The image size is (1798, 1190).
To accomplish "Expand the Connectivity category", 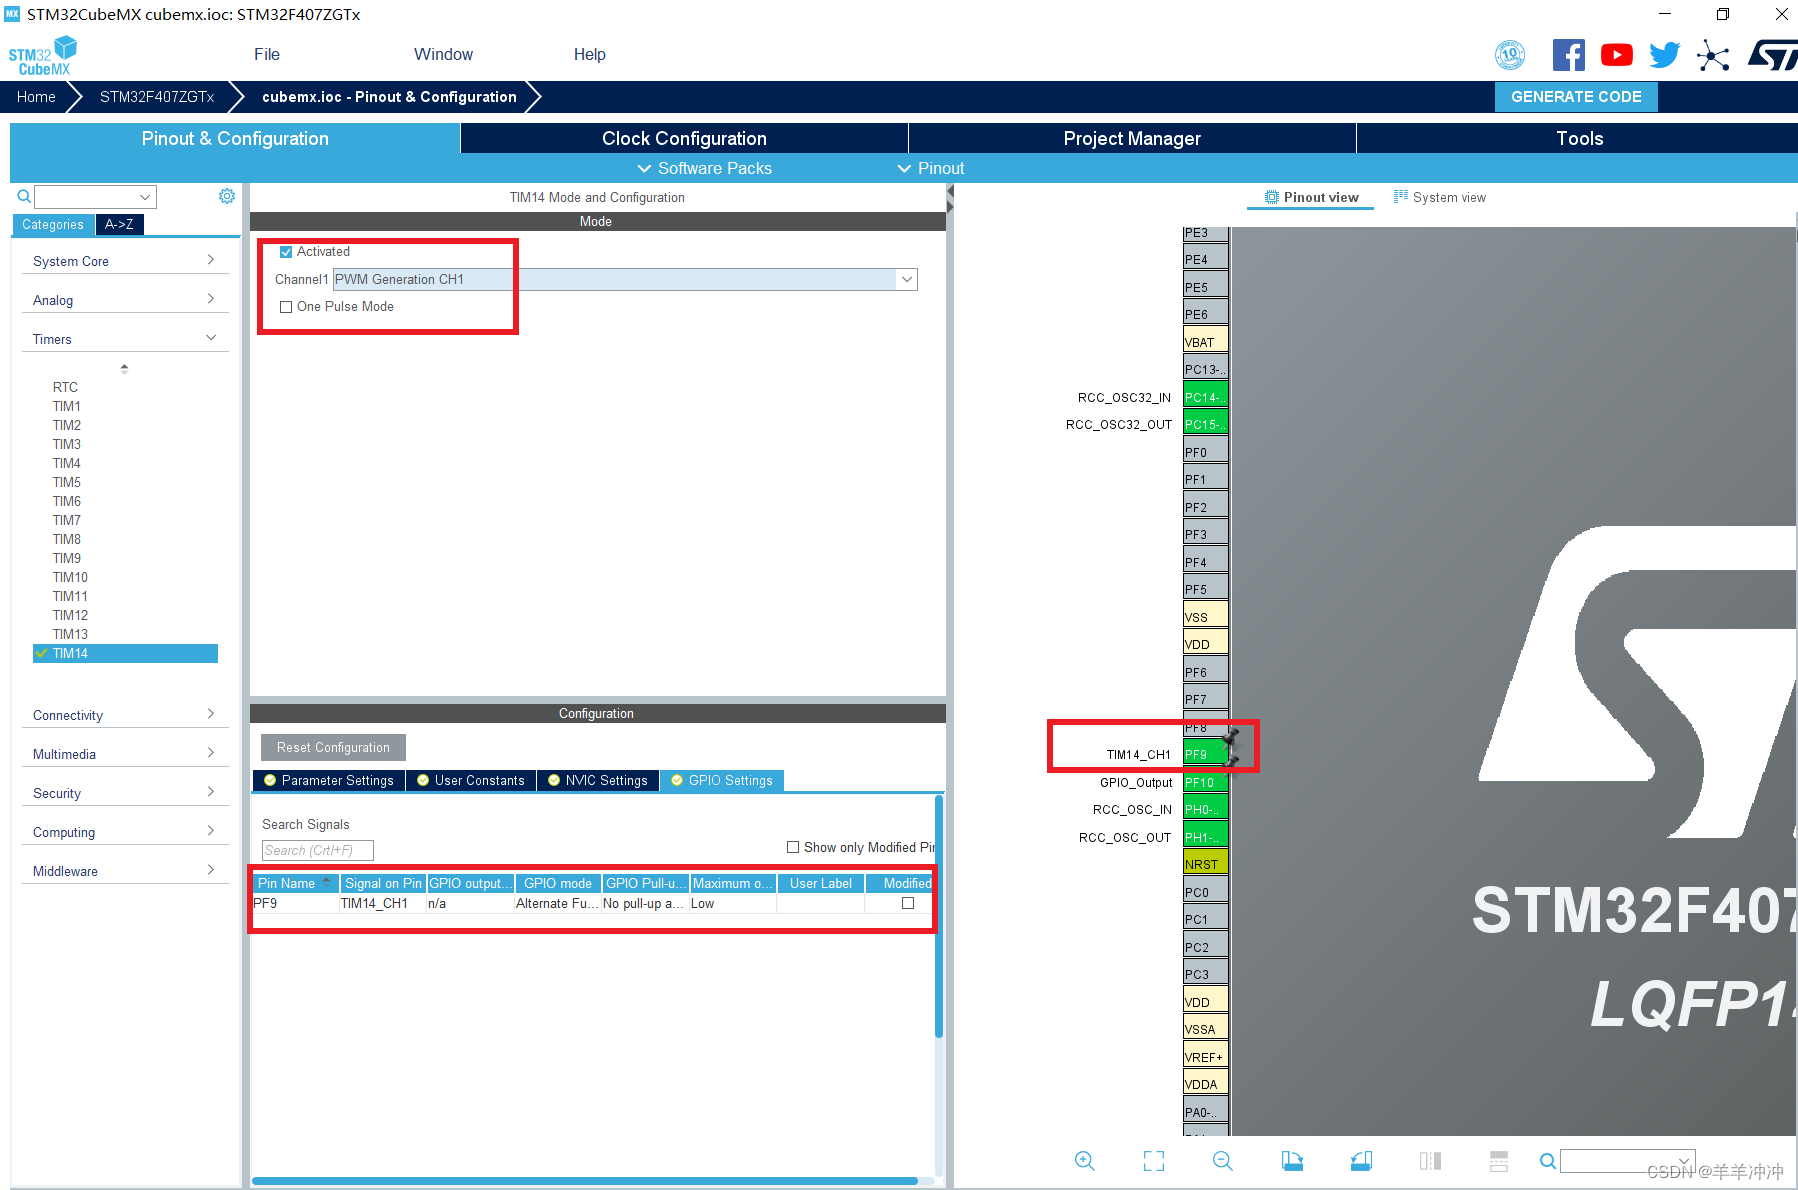I will [125, 715].
